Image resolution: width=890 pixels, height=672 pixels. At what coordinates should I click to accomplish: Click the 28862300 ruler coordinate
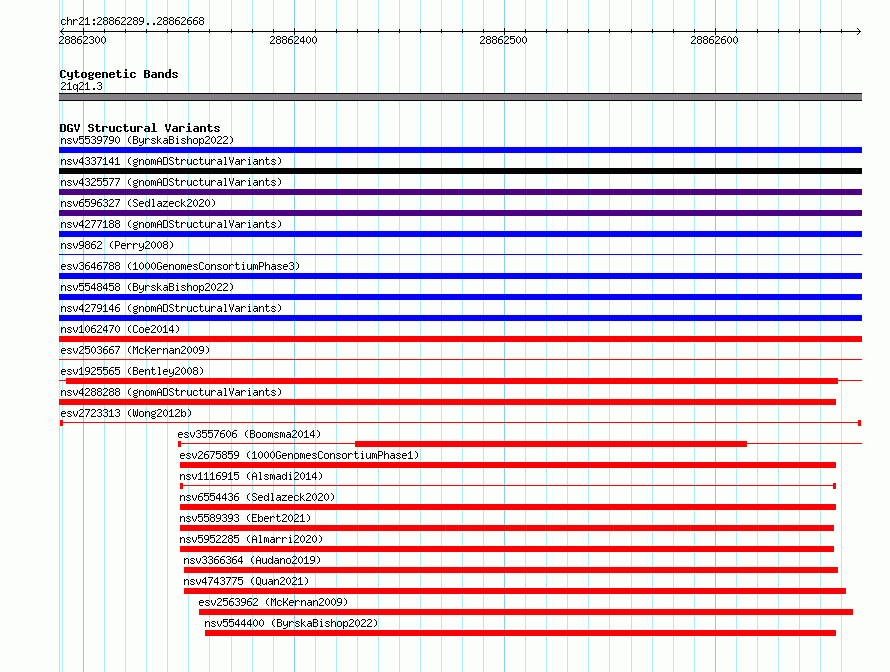pos(82,40)
